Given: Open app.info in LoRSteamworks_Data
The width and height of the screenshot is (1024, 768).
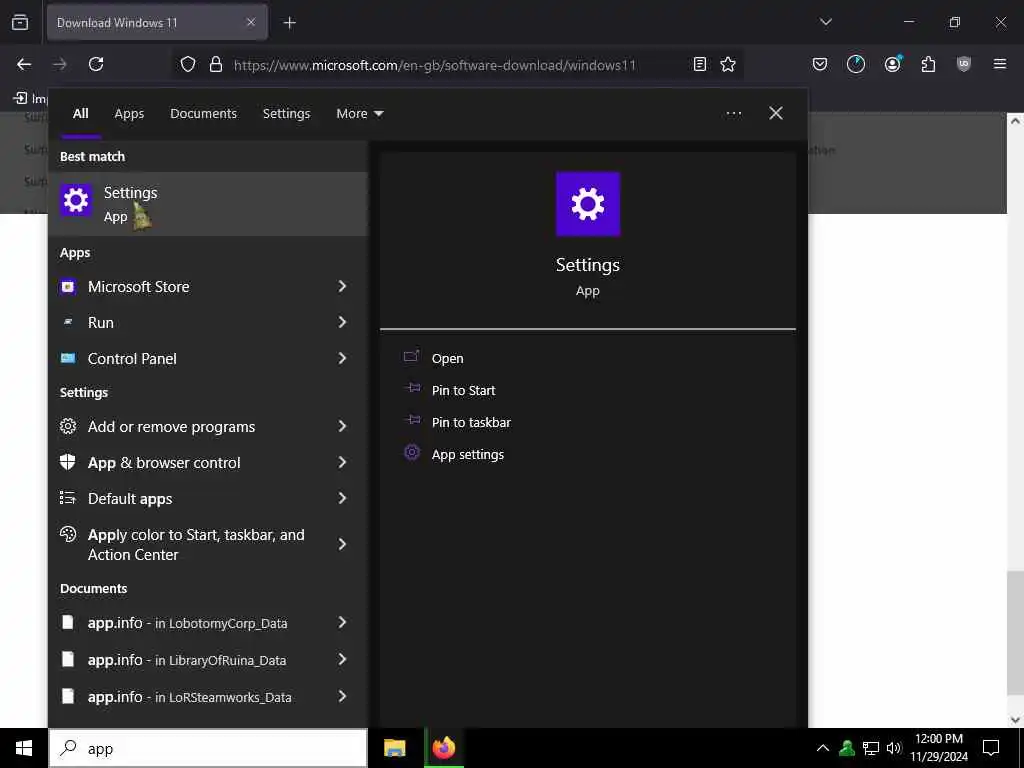Looking at the screenshot, I should [x=189, y=697].
